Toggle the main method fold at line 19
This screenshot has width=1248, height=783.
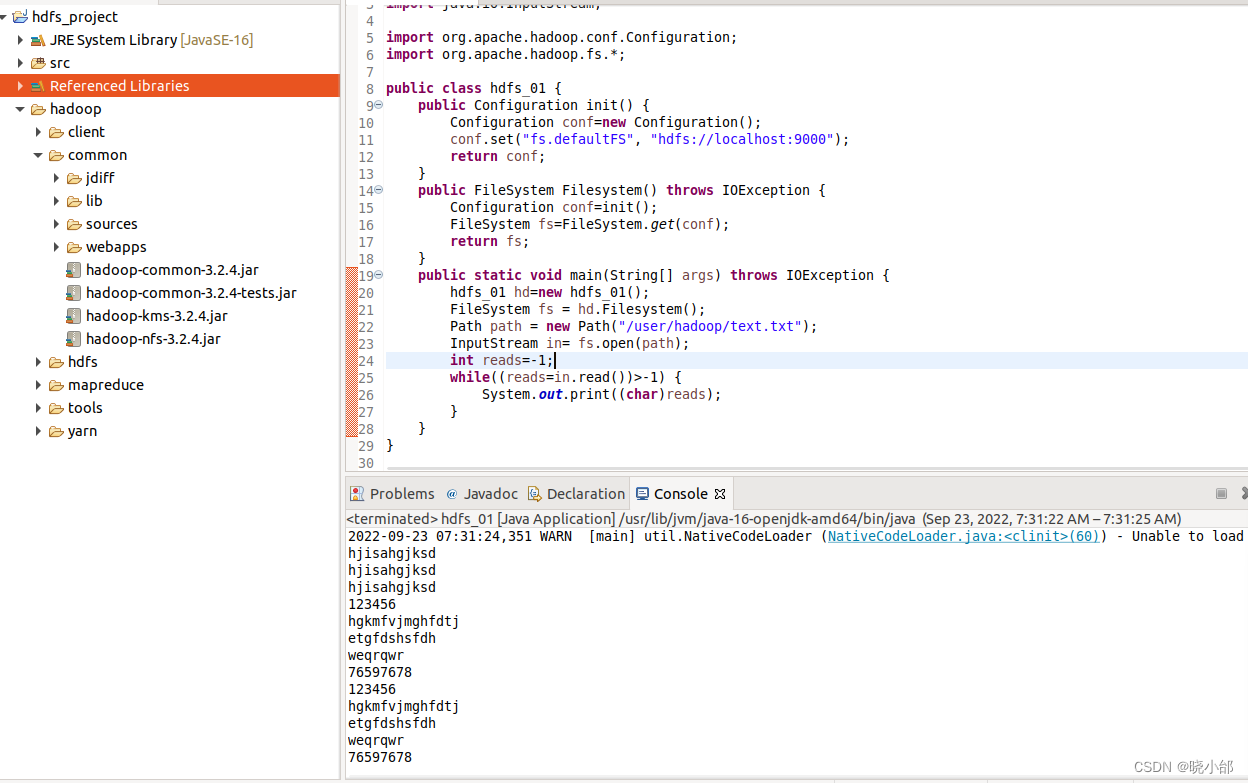[x=378, y=274]
